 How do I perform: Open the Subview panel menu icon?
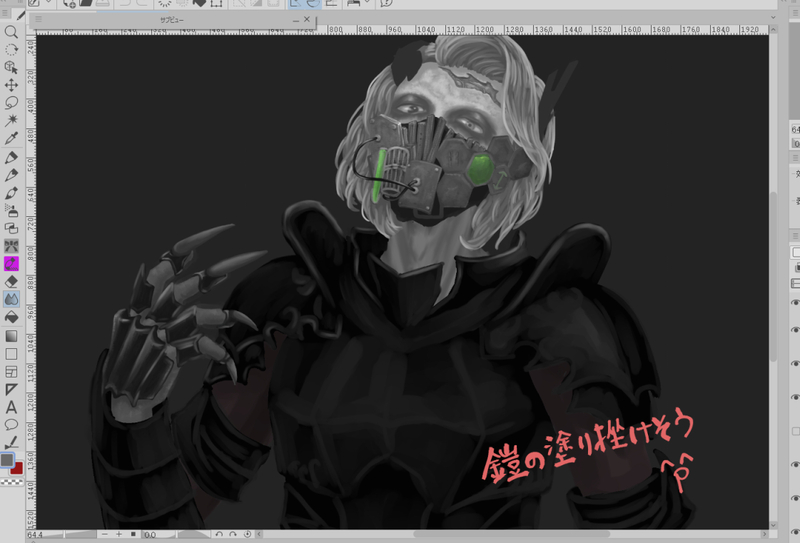point(38,19)
